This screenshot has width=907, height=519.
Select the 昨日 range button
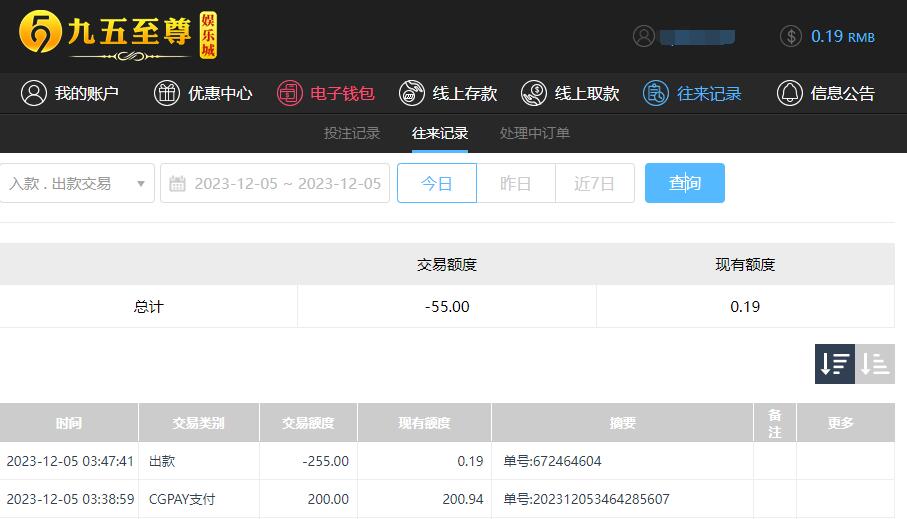(515, 183)
